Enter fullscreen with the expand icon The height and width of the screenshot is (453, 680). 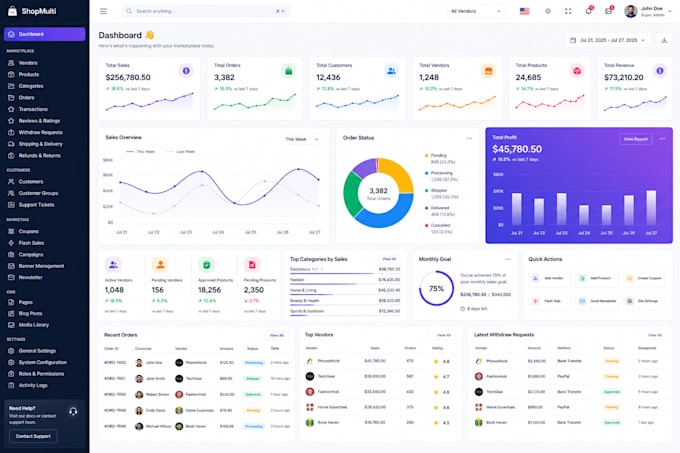(568, 11)
